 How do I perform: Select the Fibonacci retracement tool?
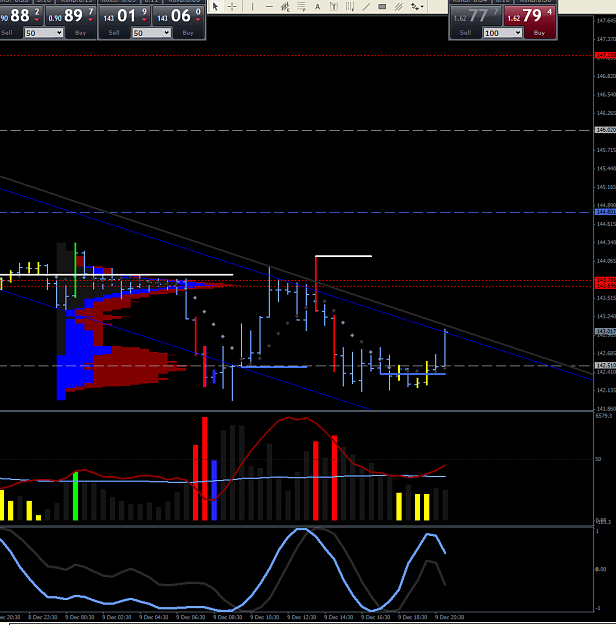click(301, 6)
